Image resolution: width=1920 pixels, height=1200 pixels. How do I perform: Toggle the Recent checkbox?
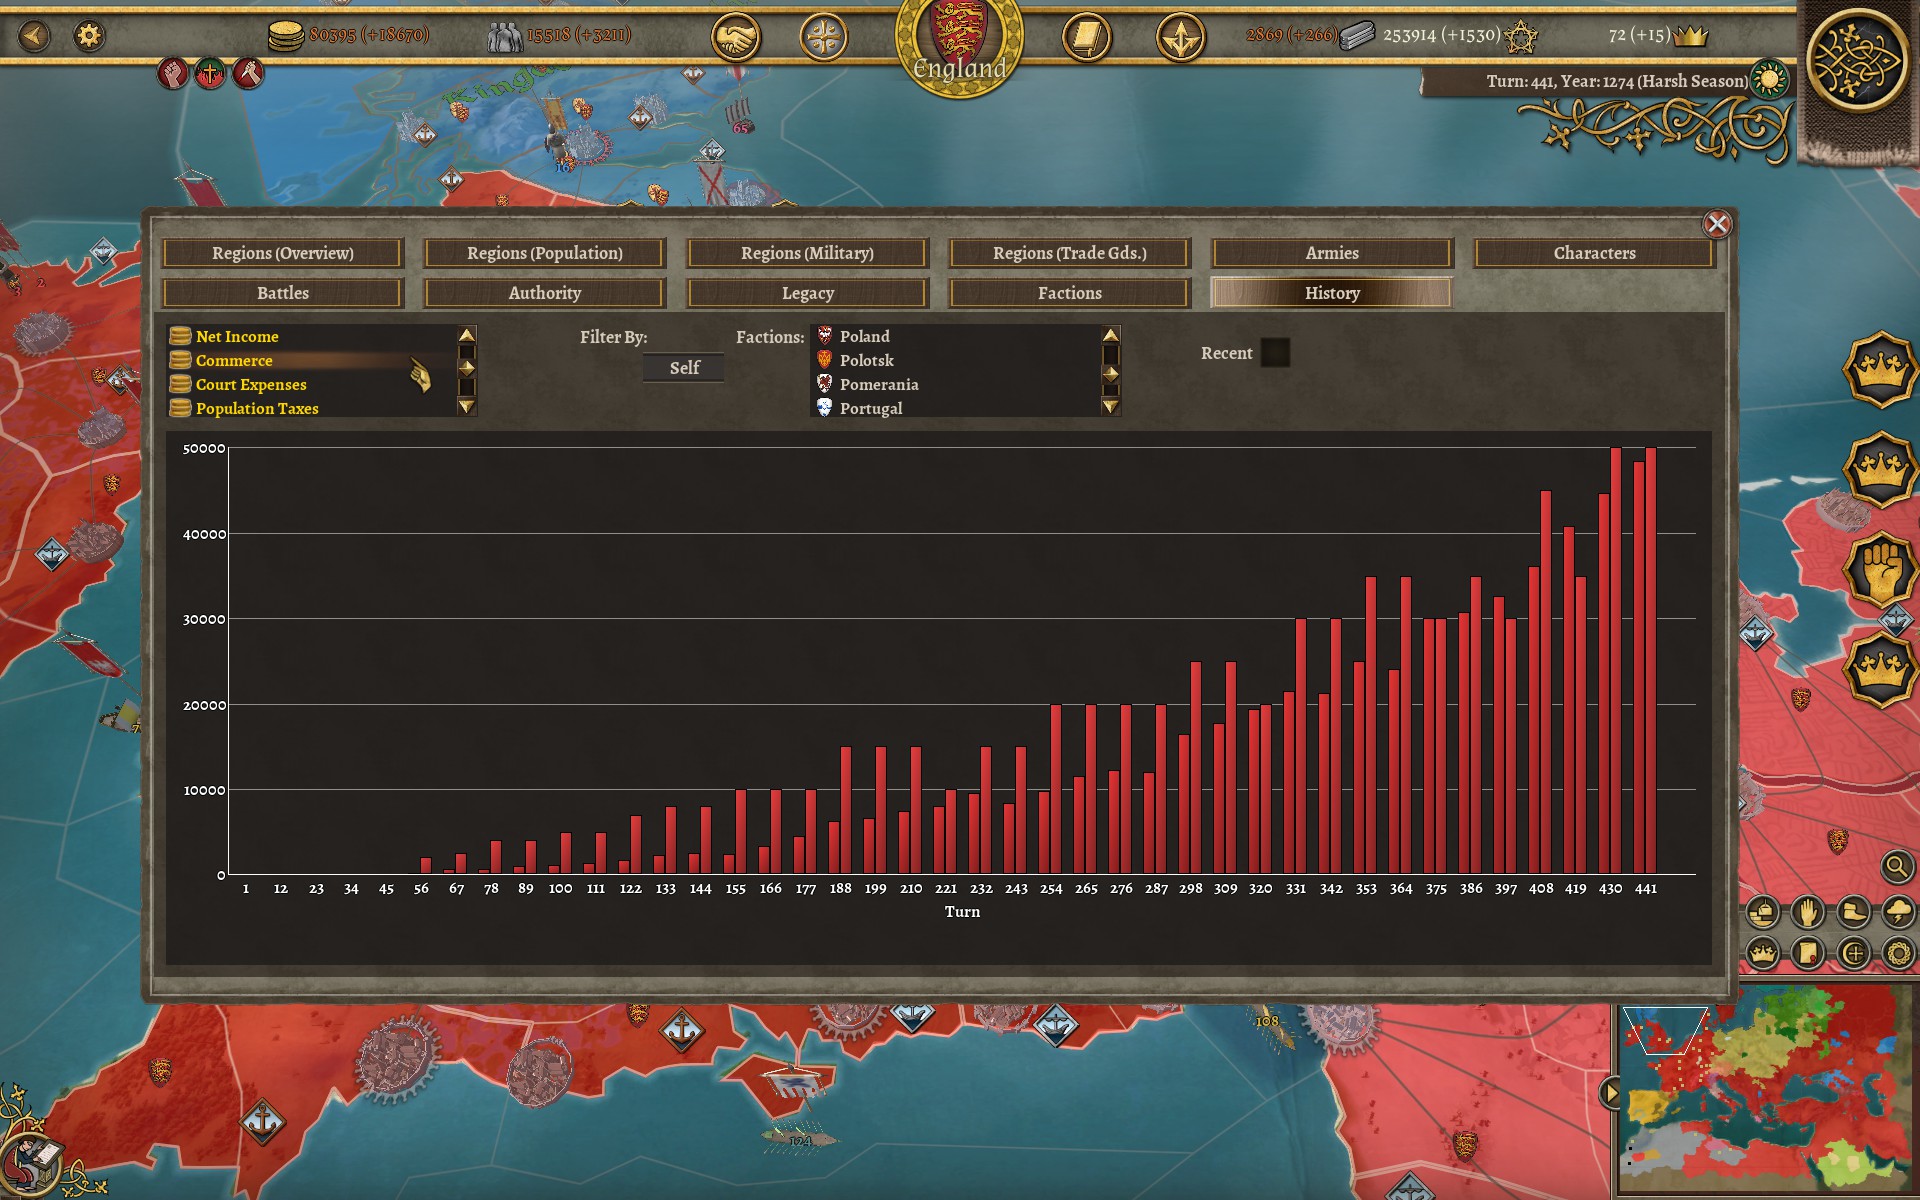click(1275, 352)
